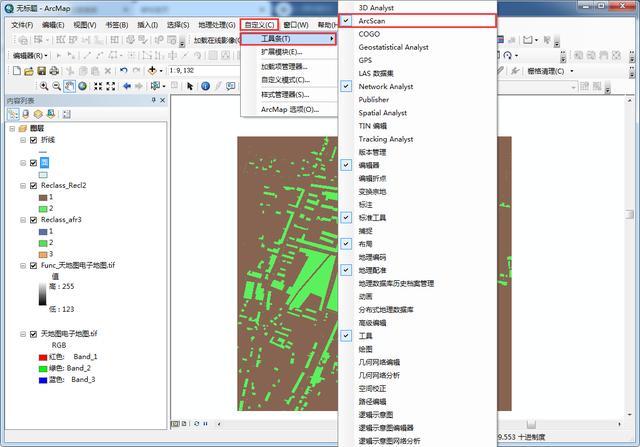Select Spatial Analyst toolbar entry
Screen dimensions: 640x447
pos(418,113)
